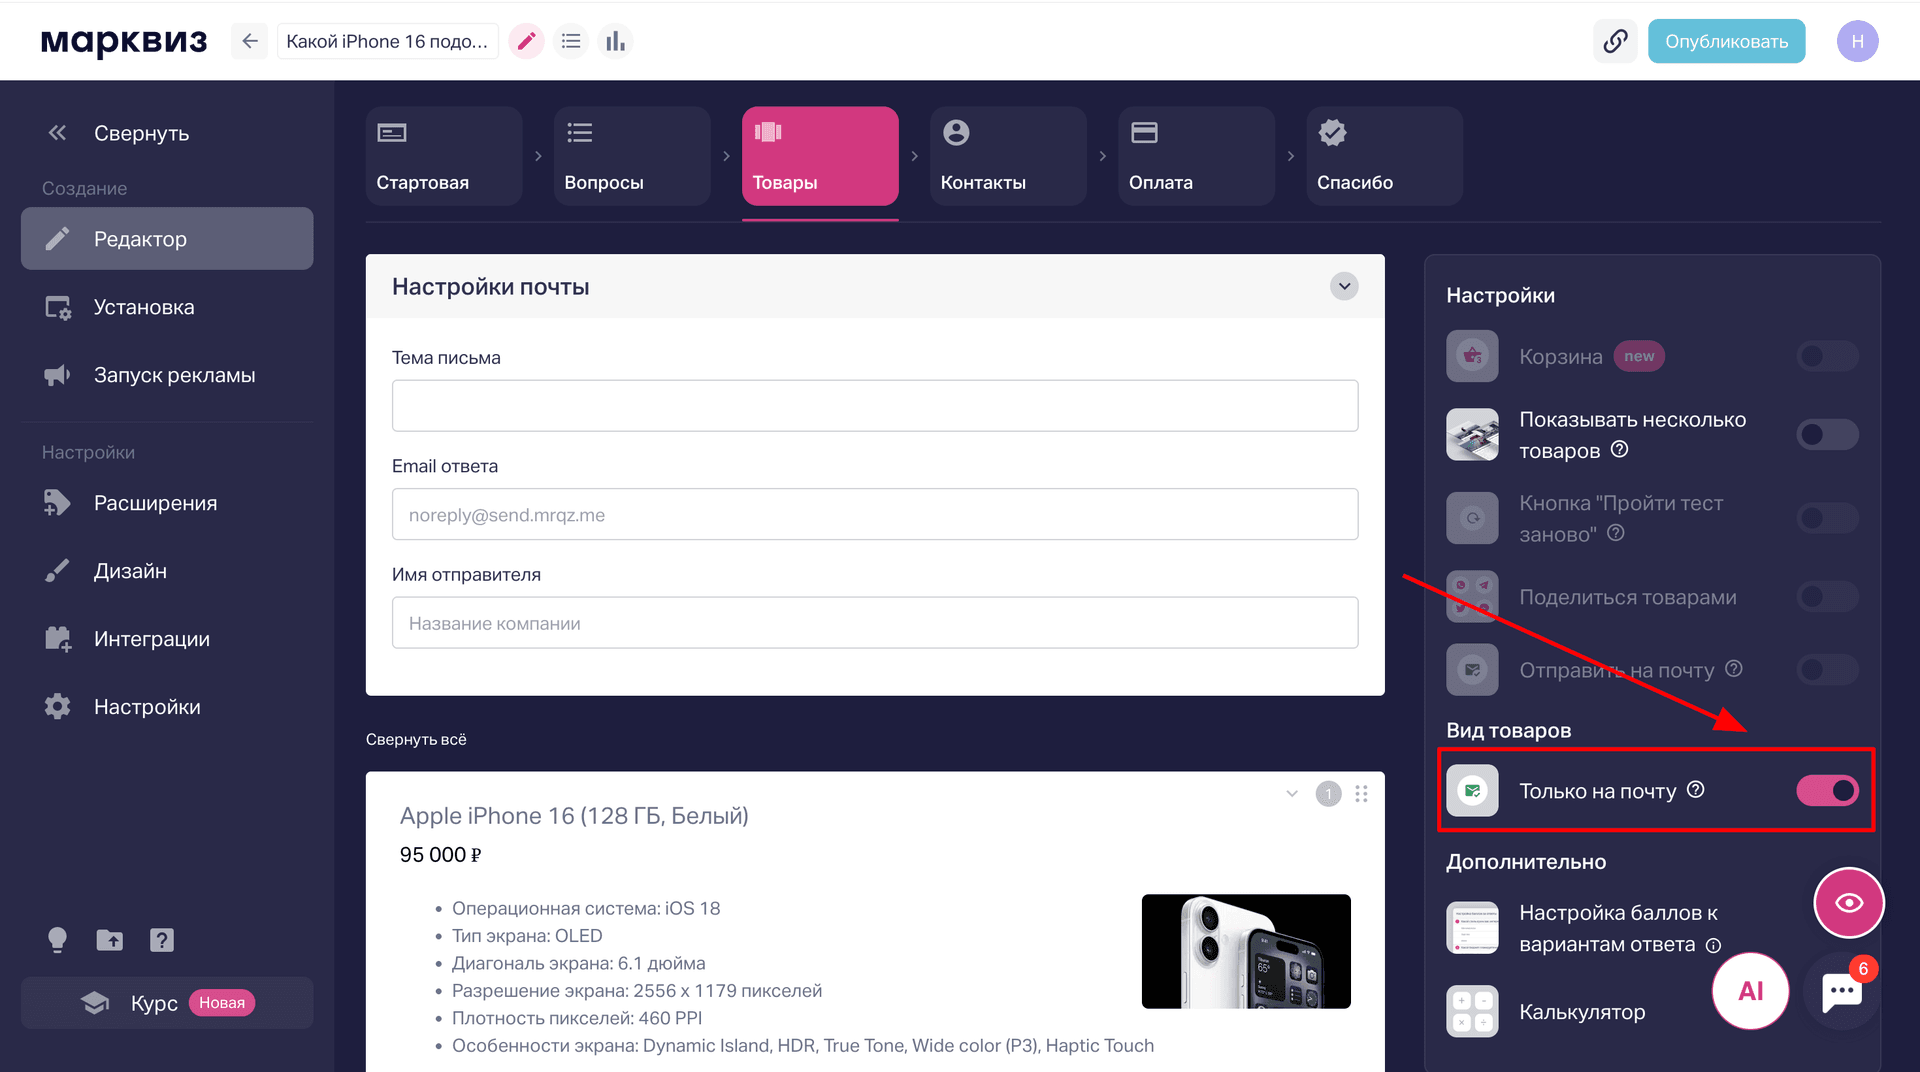Disable the Только на почту toggle

[x=1827, y=790]
